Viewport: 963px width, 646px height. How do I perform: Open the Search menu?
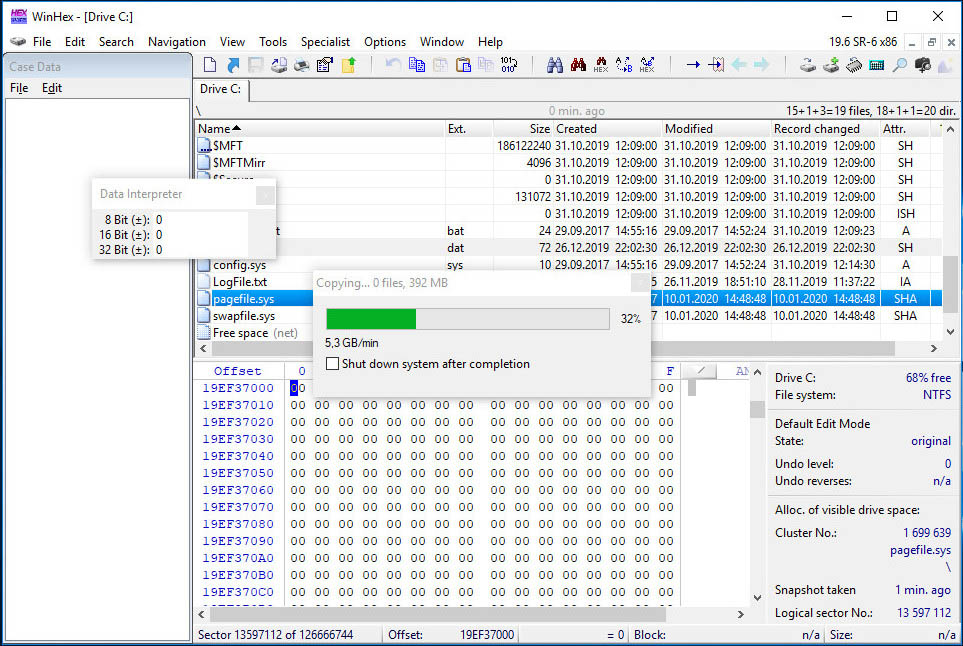116,42
